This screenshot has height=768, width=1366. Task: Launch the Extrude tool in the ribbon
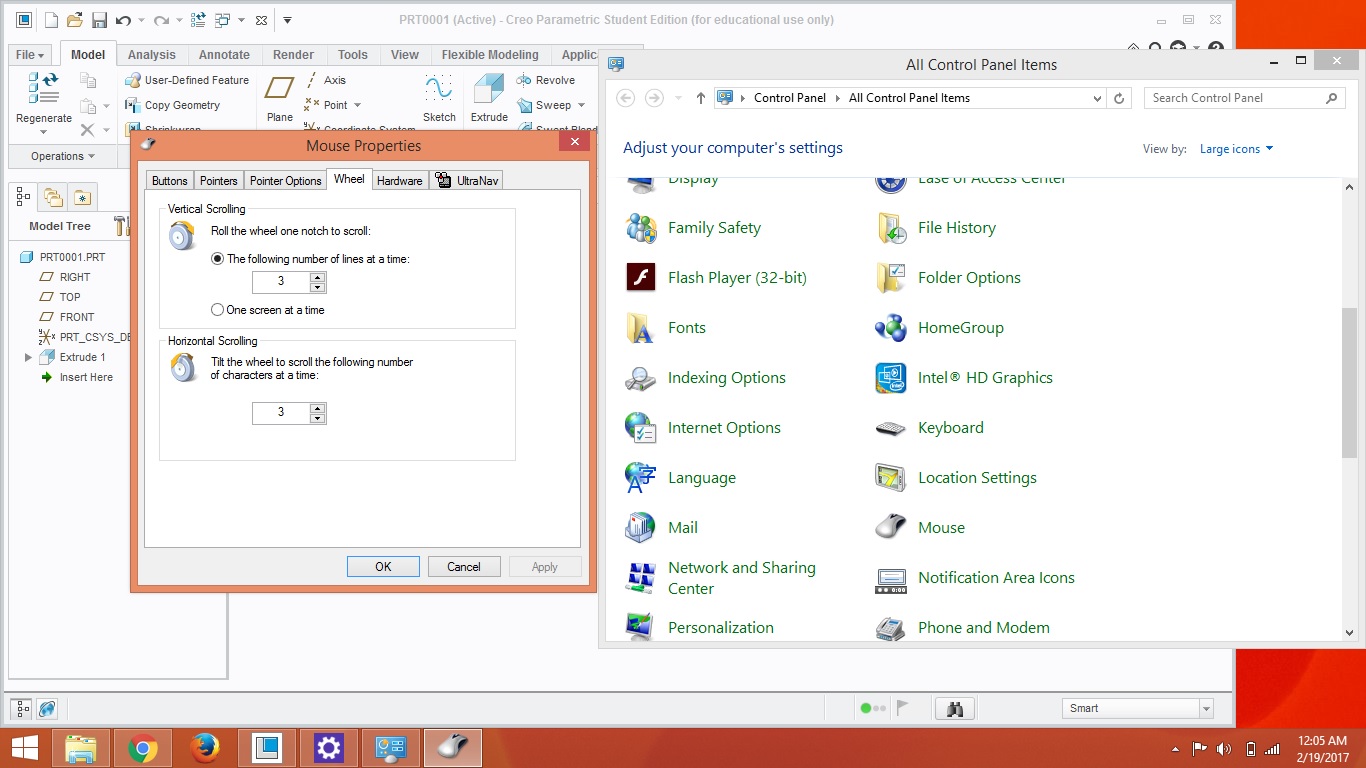[489, 99]
